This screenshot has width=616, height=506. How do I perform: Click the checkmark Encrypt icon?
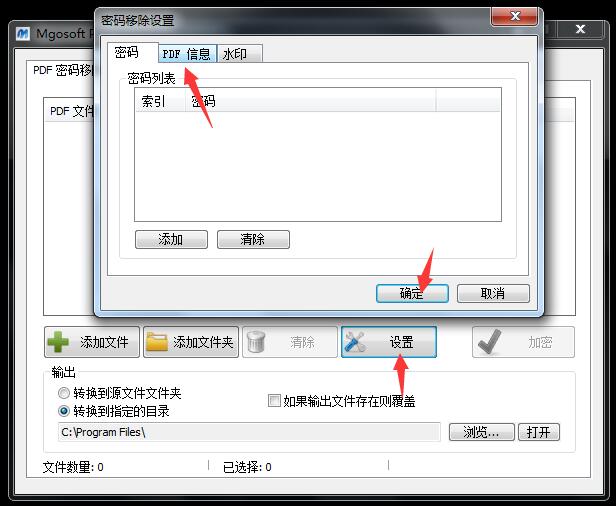pos(489,342)
